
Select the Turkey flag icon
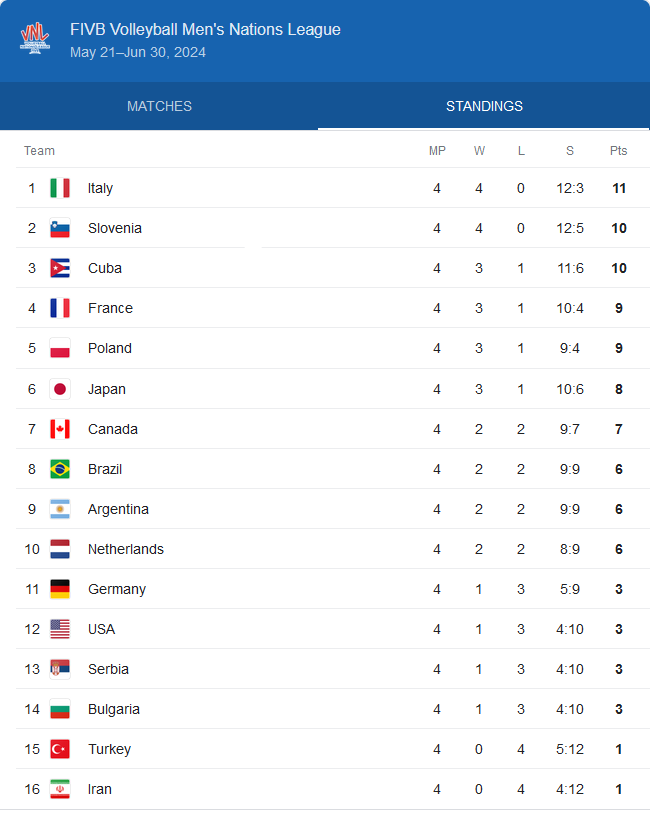(x=60, y=749)
